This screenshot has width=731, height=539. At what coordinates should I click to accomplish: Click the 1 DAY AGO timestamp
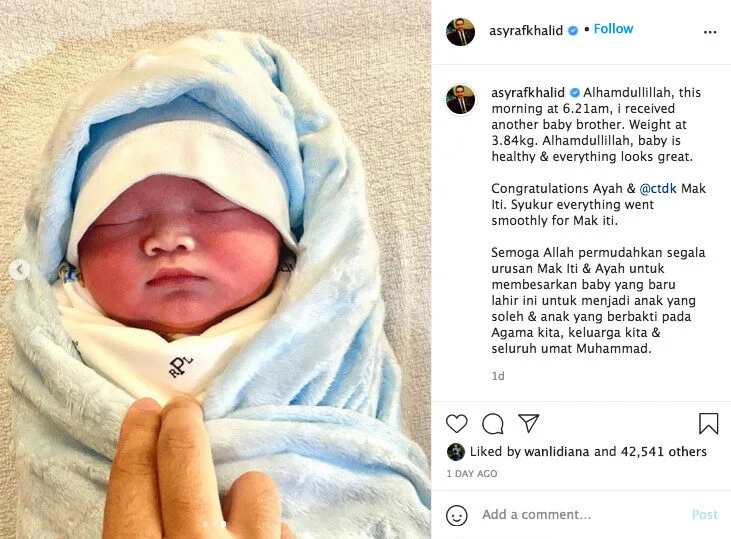pos(472,474)
